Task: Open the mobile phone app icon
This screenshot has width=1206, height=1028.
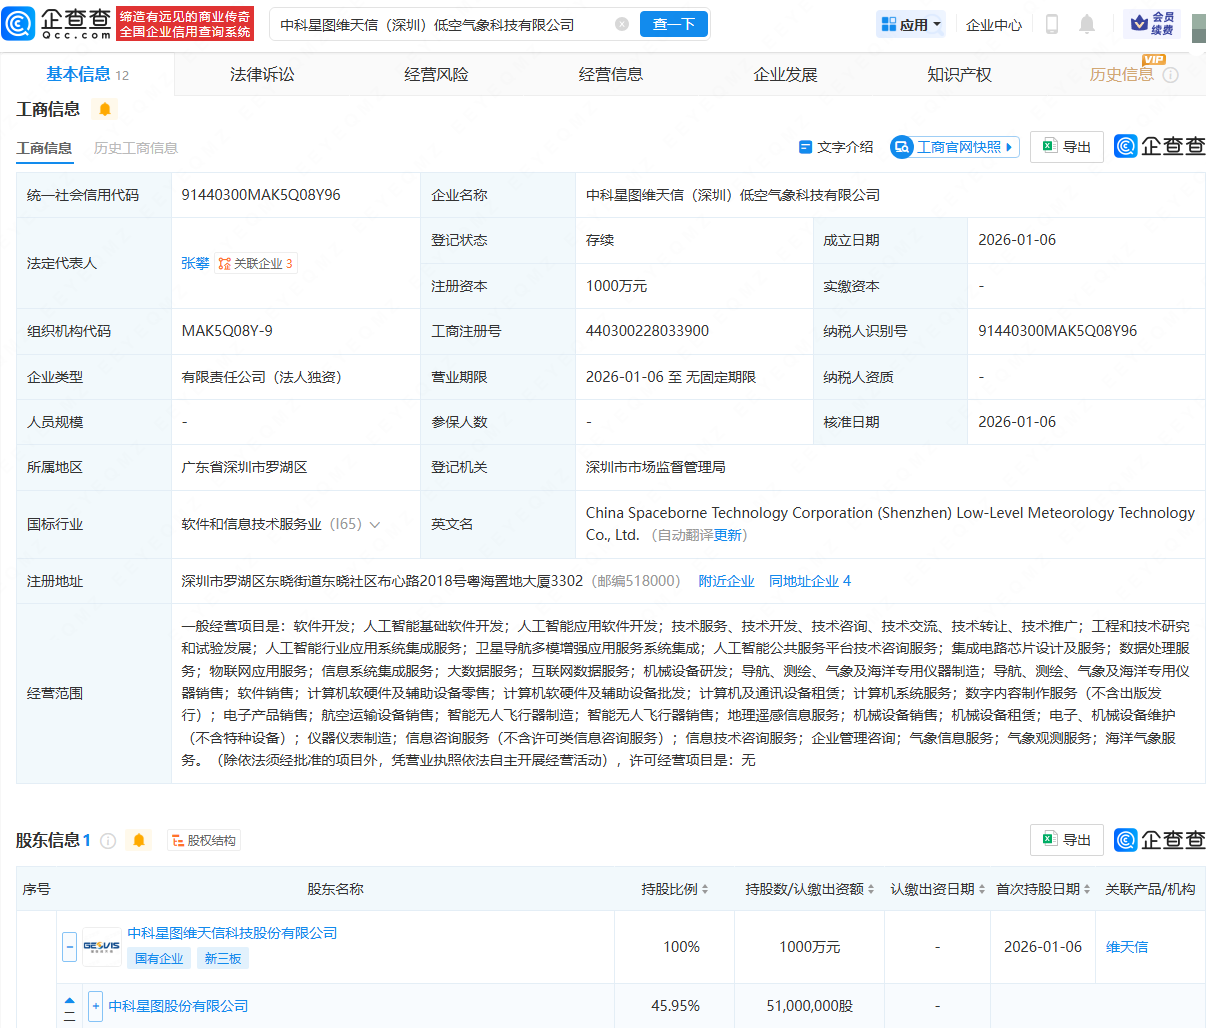Action: pyautogui.click(x=1051, y=24)
